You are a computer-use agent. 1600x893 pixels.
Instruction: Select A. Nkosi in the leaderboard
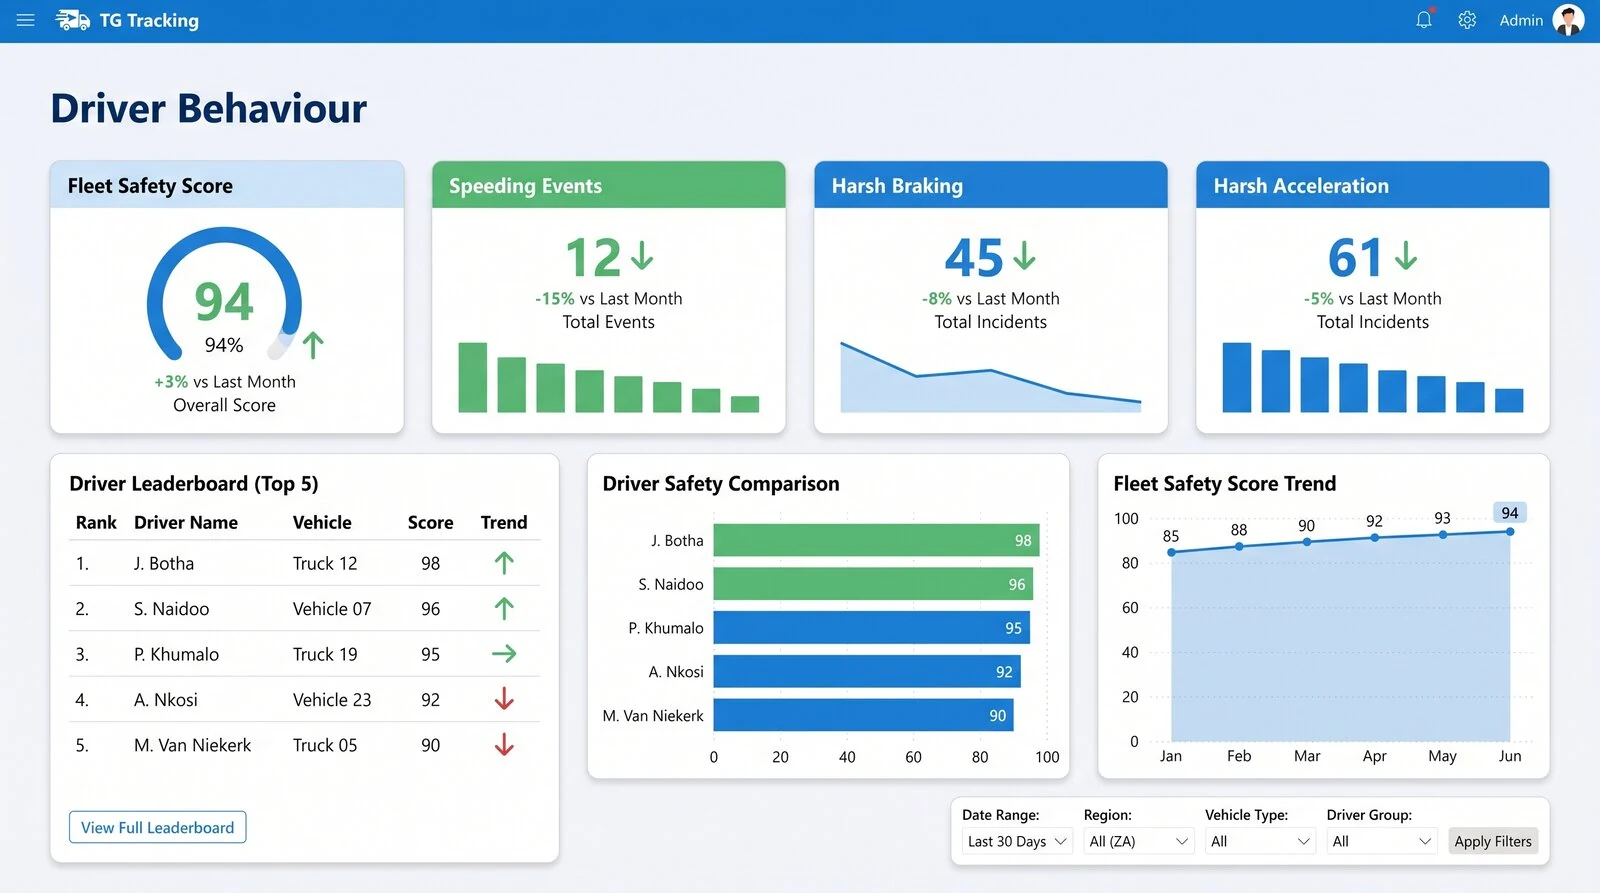[166, 699]
